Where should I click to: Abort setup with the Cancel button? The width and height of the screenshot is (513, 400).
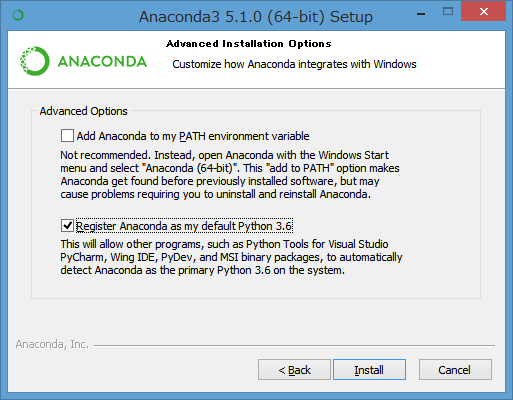click(x=455, y=370)
